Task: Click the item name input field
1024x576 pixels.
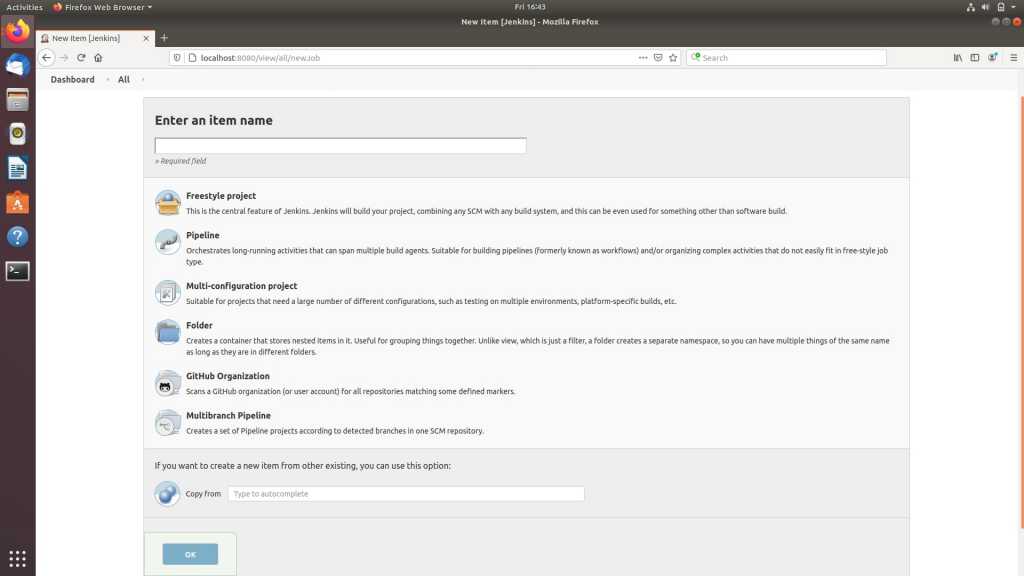Action: (339, 145)
